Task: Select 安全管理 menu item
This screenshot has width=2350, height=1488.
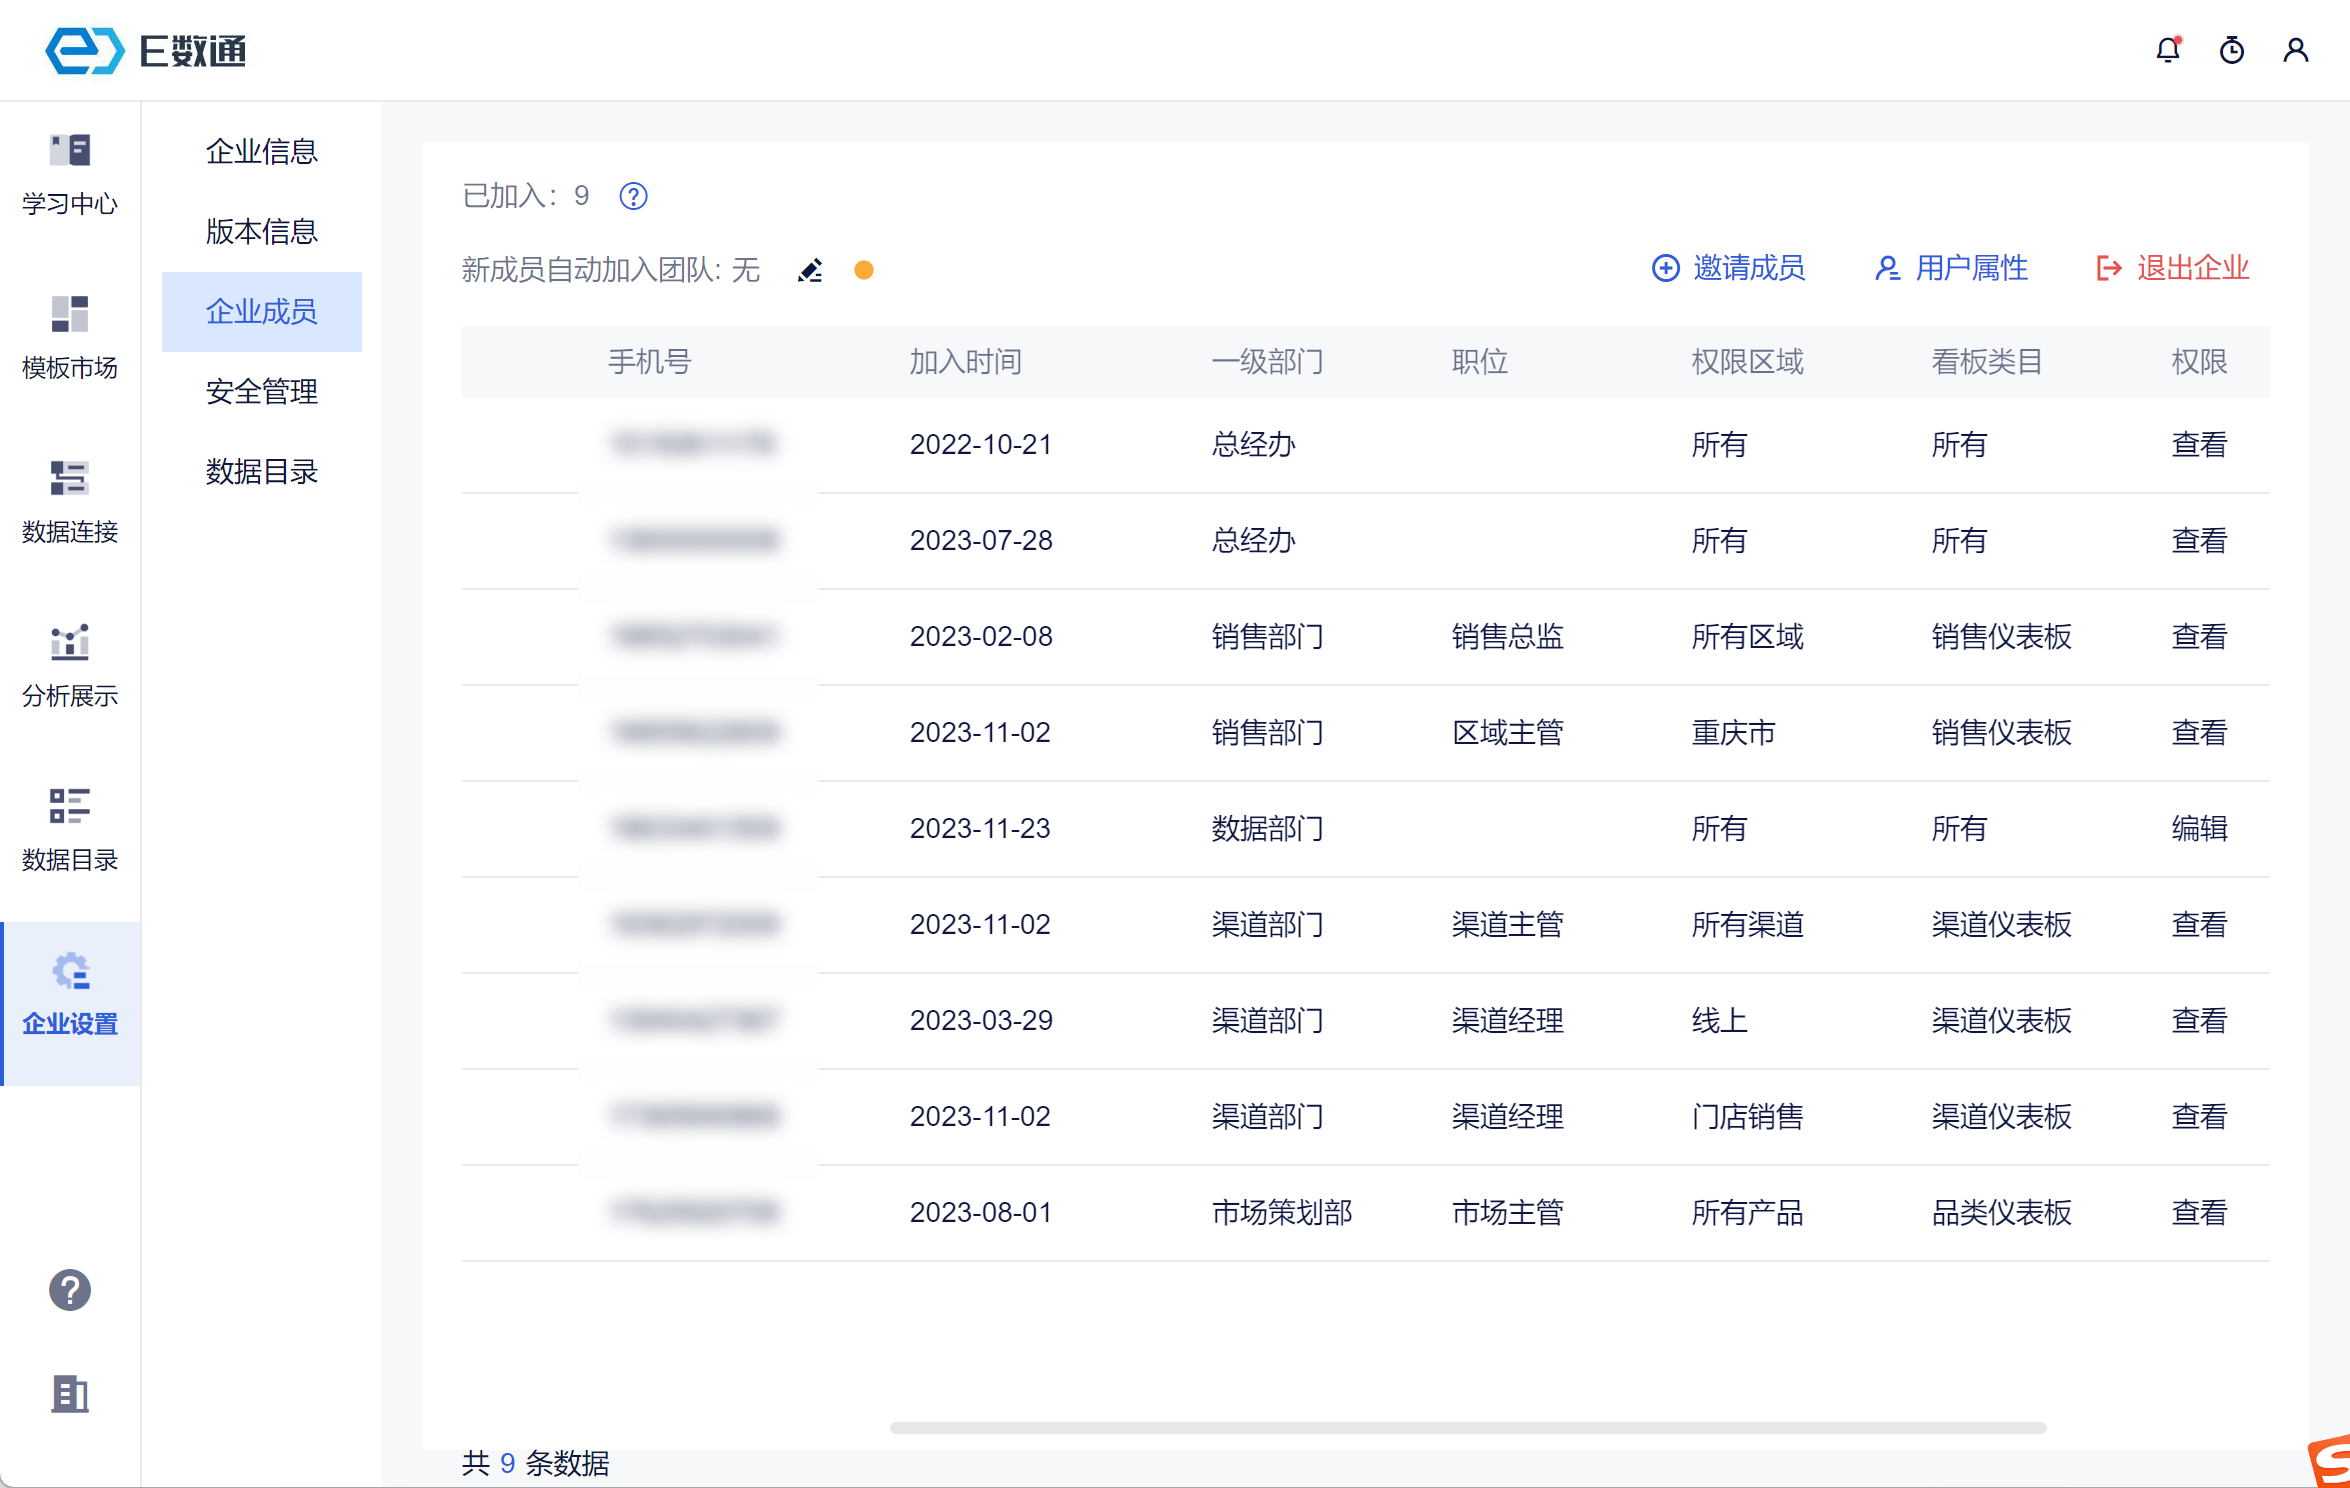Action: click(x=261, y=391)
